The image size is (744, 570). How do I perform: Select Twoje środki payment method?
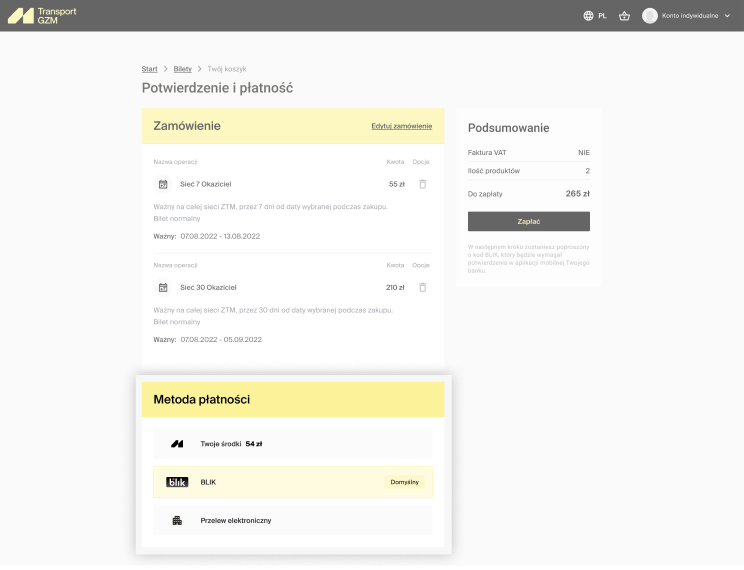coord(292,443)
